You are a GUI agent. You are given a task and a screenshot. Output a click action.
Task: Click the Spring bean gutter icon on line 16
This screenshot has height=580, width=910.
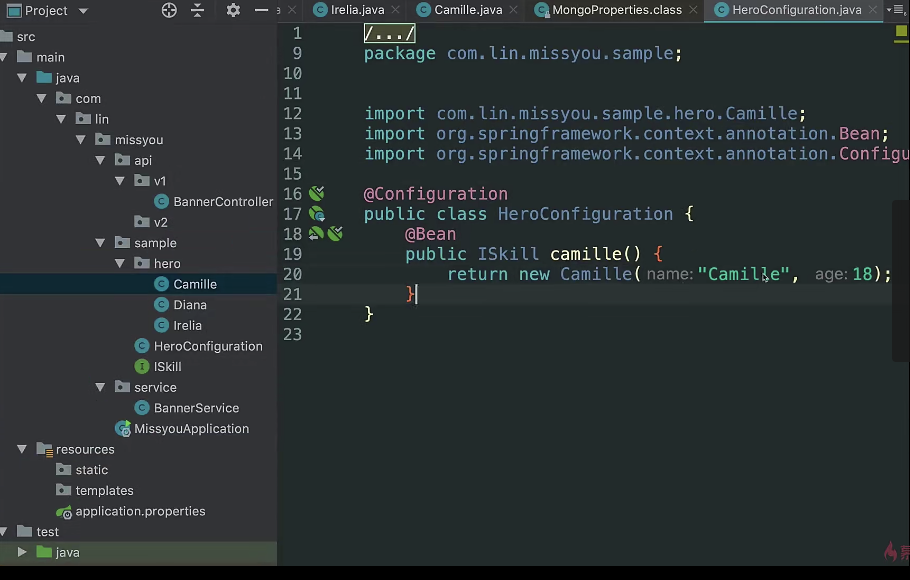[316, 193]
